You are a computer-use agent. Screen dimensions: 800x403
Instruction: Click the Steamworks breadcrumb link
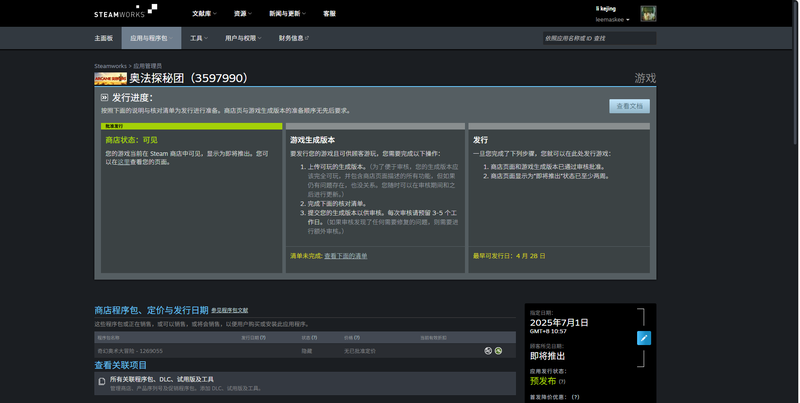(x=110, y=66)
